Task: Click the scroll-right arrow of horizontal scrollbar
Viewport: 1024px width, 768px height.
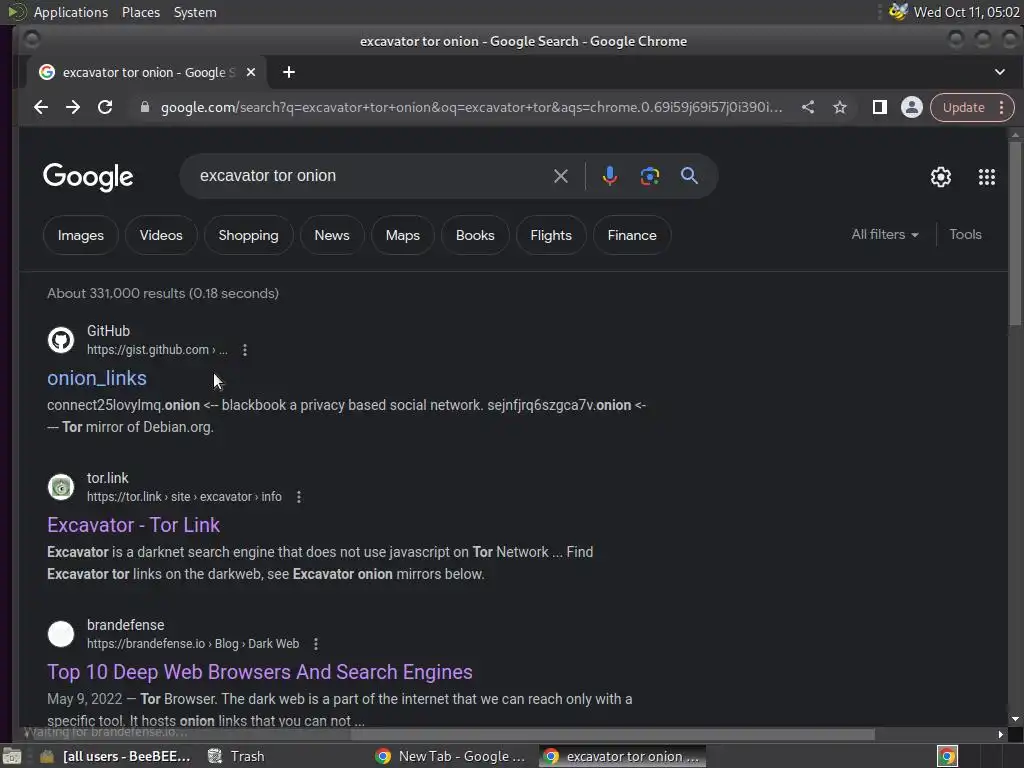Action: click(x=1000, y=735)
